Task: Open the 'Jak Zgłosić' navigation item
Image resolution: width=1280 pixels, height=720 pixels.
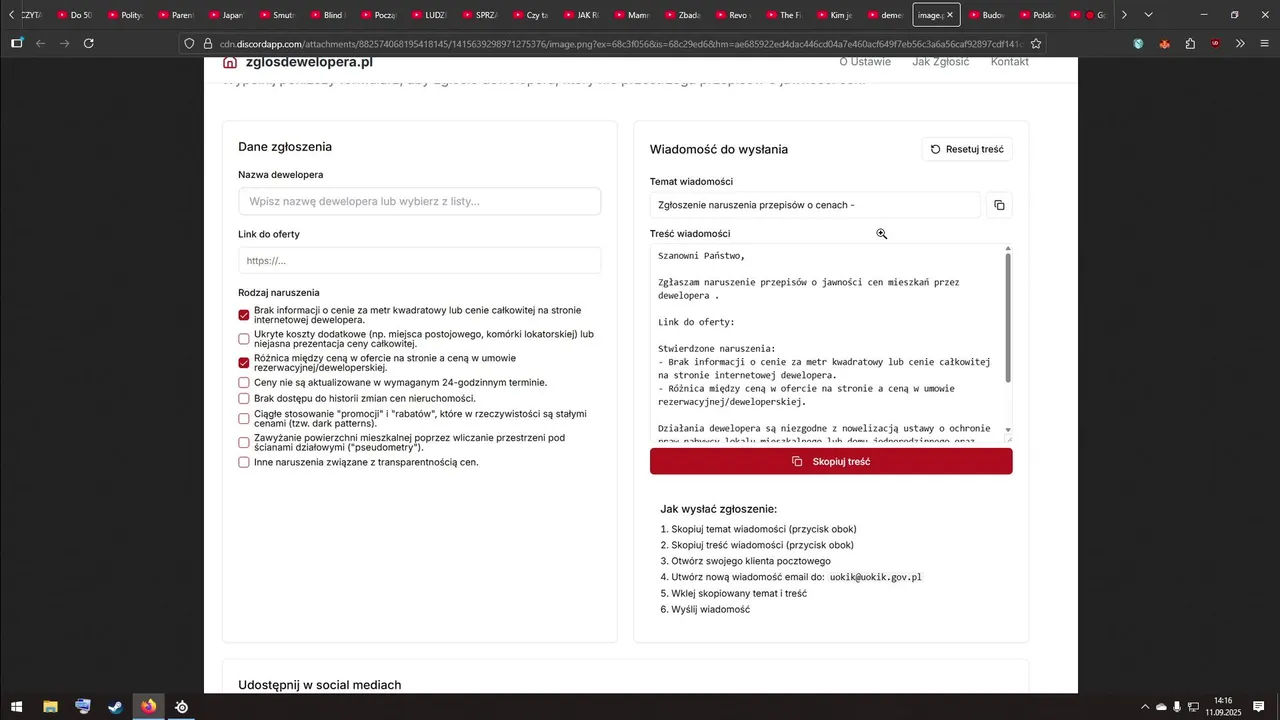Action: [x=941, y=62]
